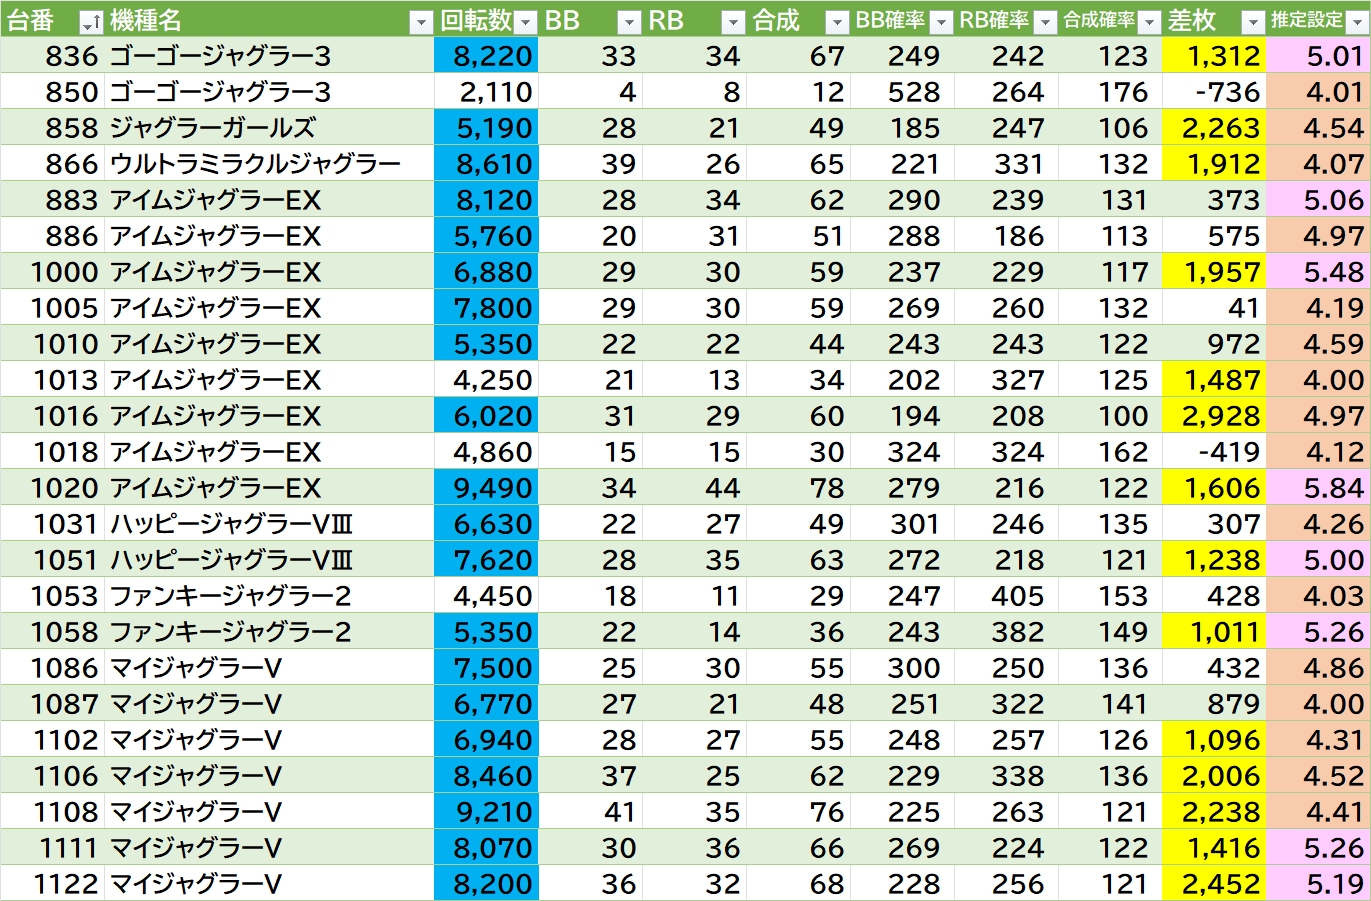Select estimated setting cell 5.48

point(1318,272)
